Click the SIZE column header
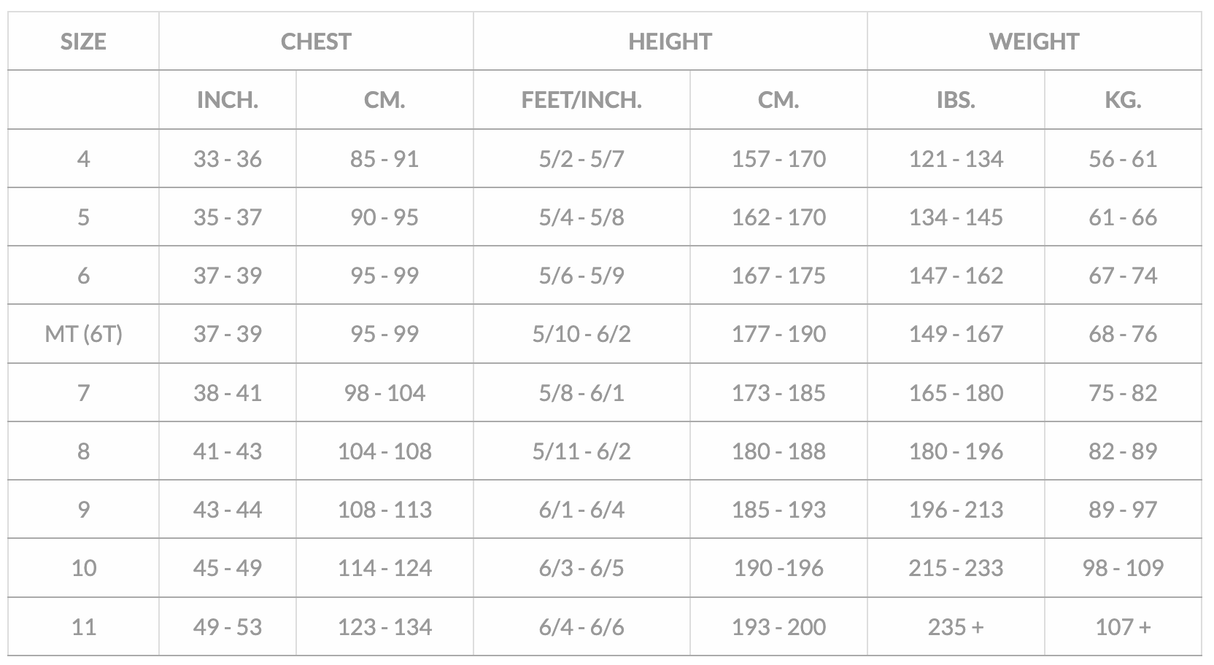This screenshot has width=1214, height=665. pos(83,42)
